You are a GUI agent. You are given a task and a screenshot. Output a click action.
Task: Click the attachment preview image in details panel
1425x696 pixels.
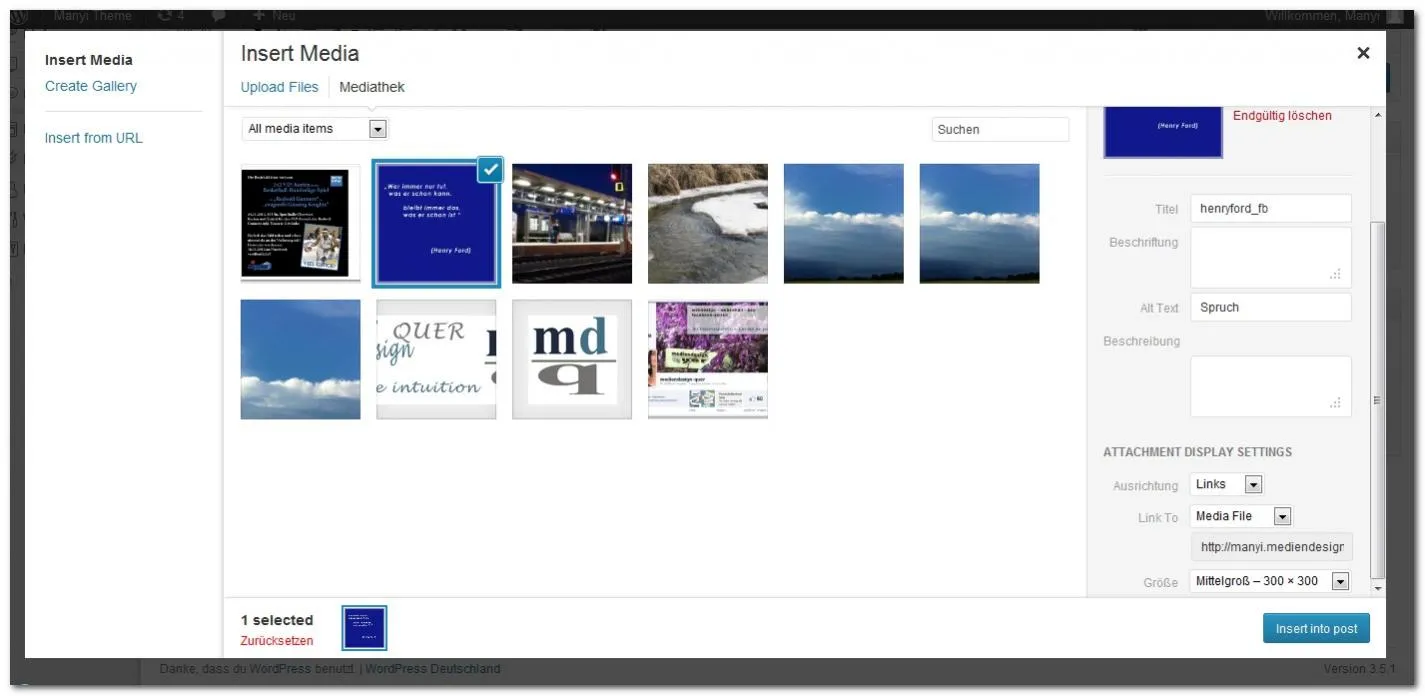[x=1163, y=131]
